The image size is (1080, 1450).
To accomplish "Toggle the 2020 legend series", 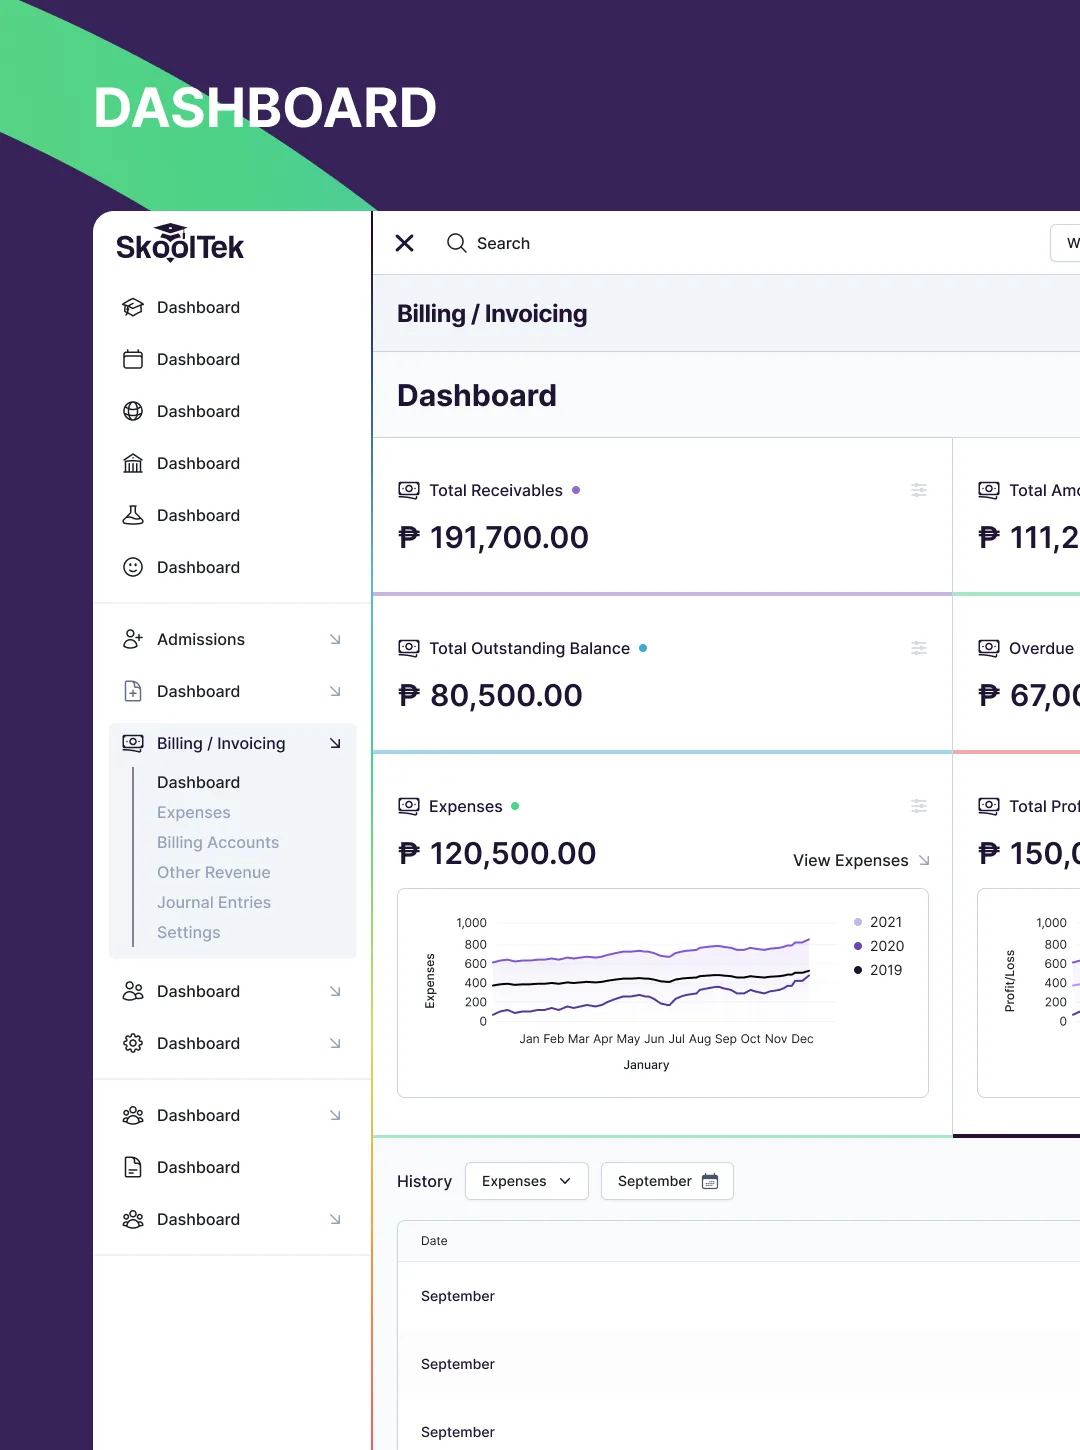I will tap(878, 946).
